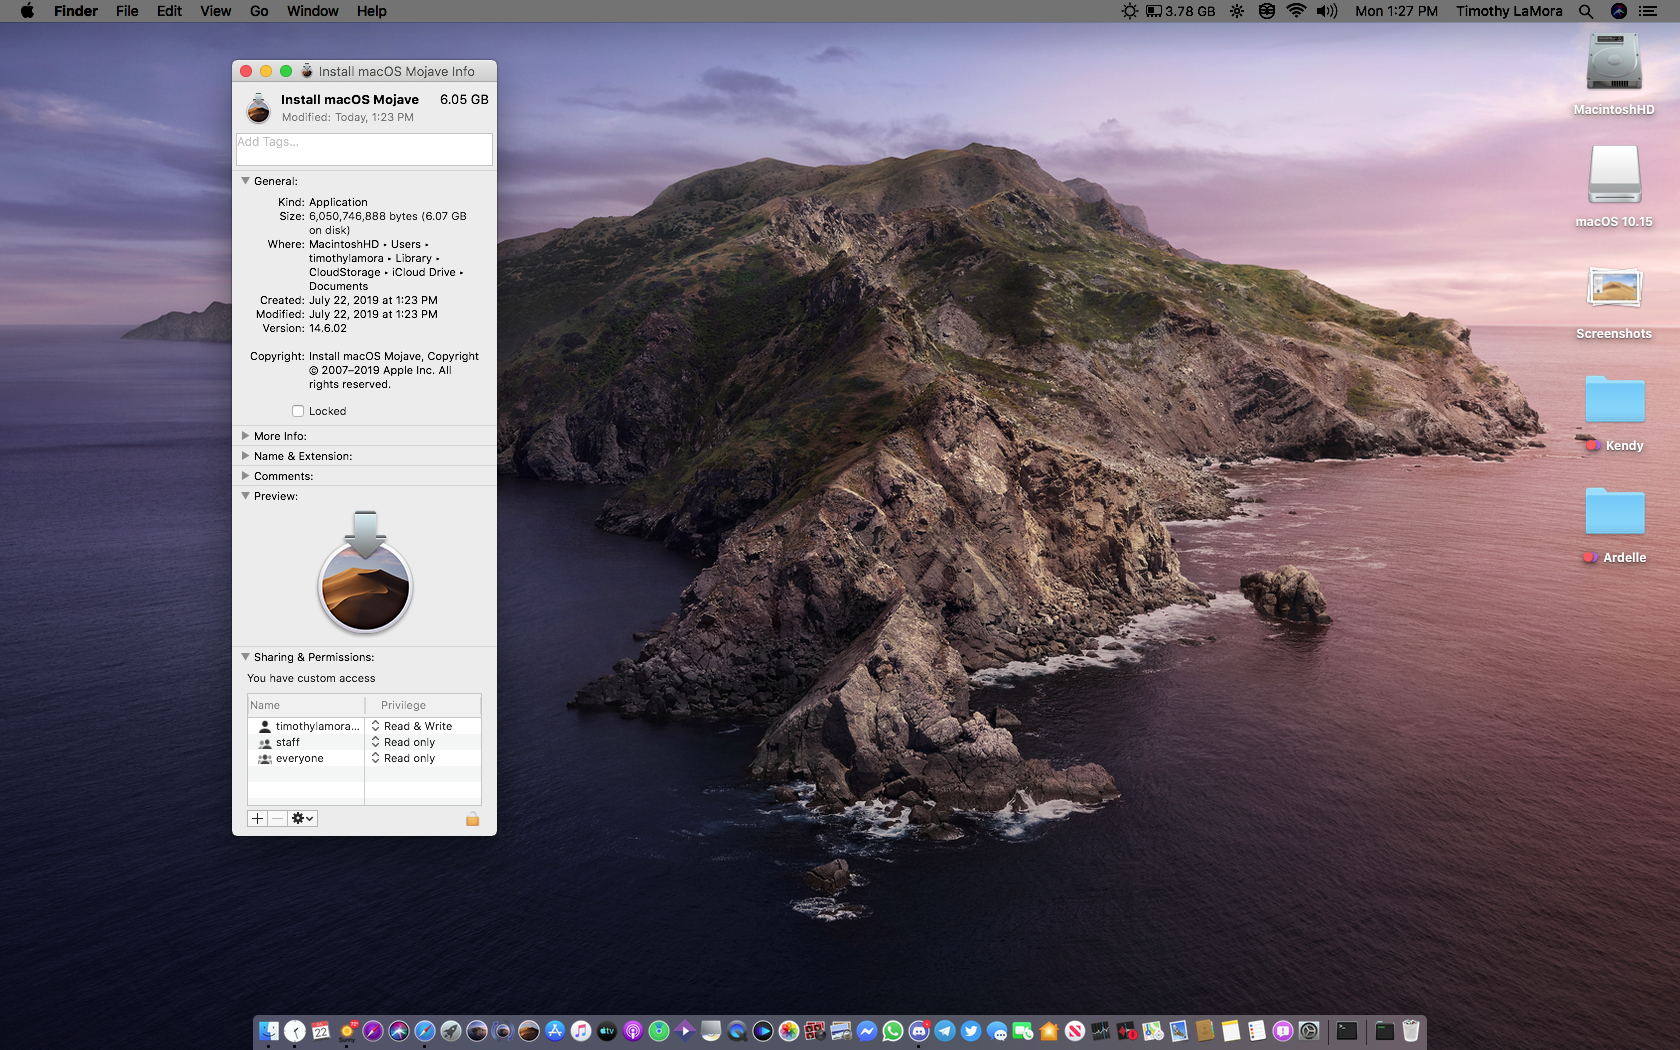1680x1050 pixels.
Task: Launch Siri from the Dock
Action: click(x=399, y=1031)
